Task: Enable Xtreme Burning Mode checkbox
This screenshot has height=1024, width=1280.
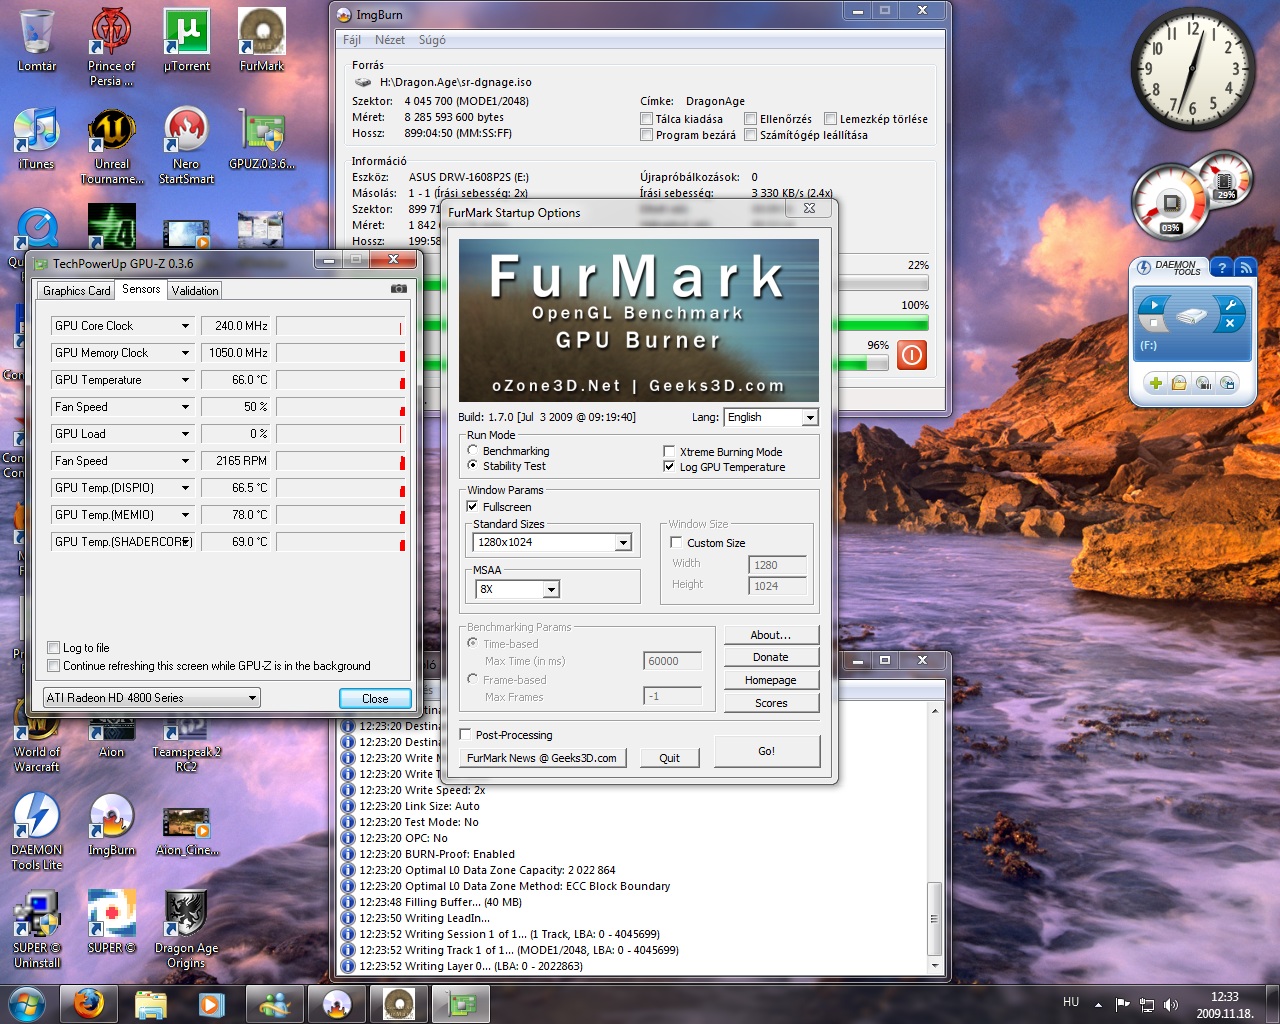Action: tap(669, 452)
